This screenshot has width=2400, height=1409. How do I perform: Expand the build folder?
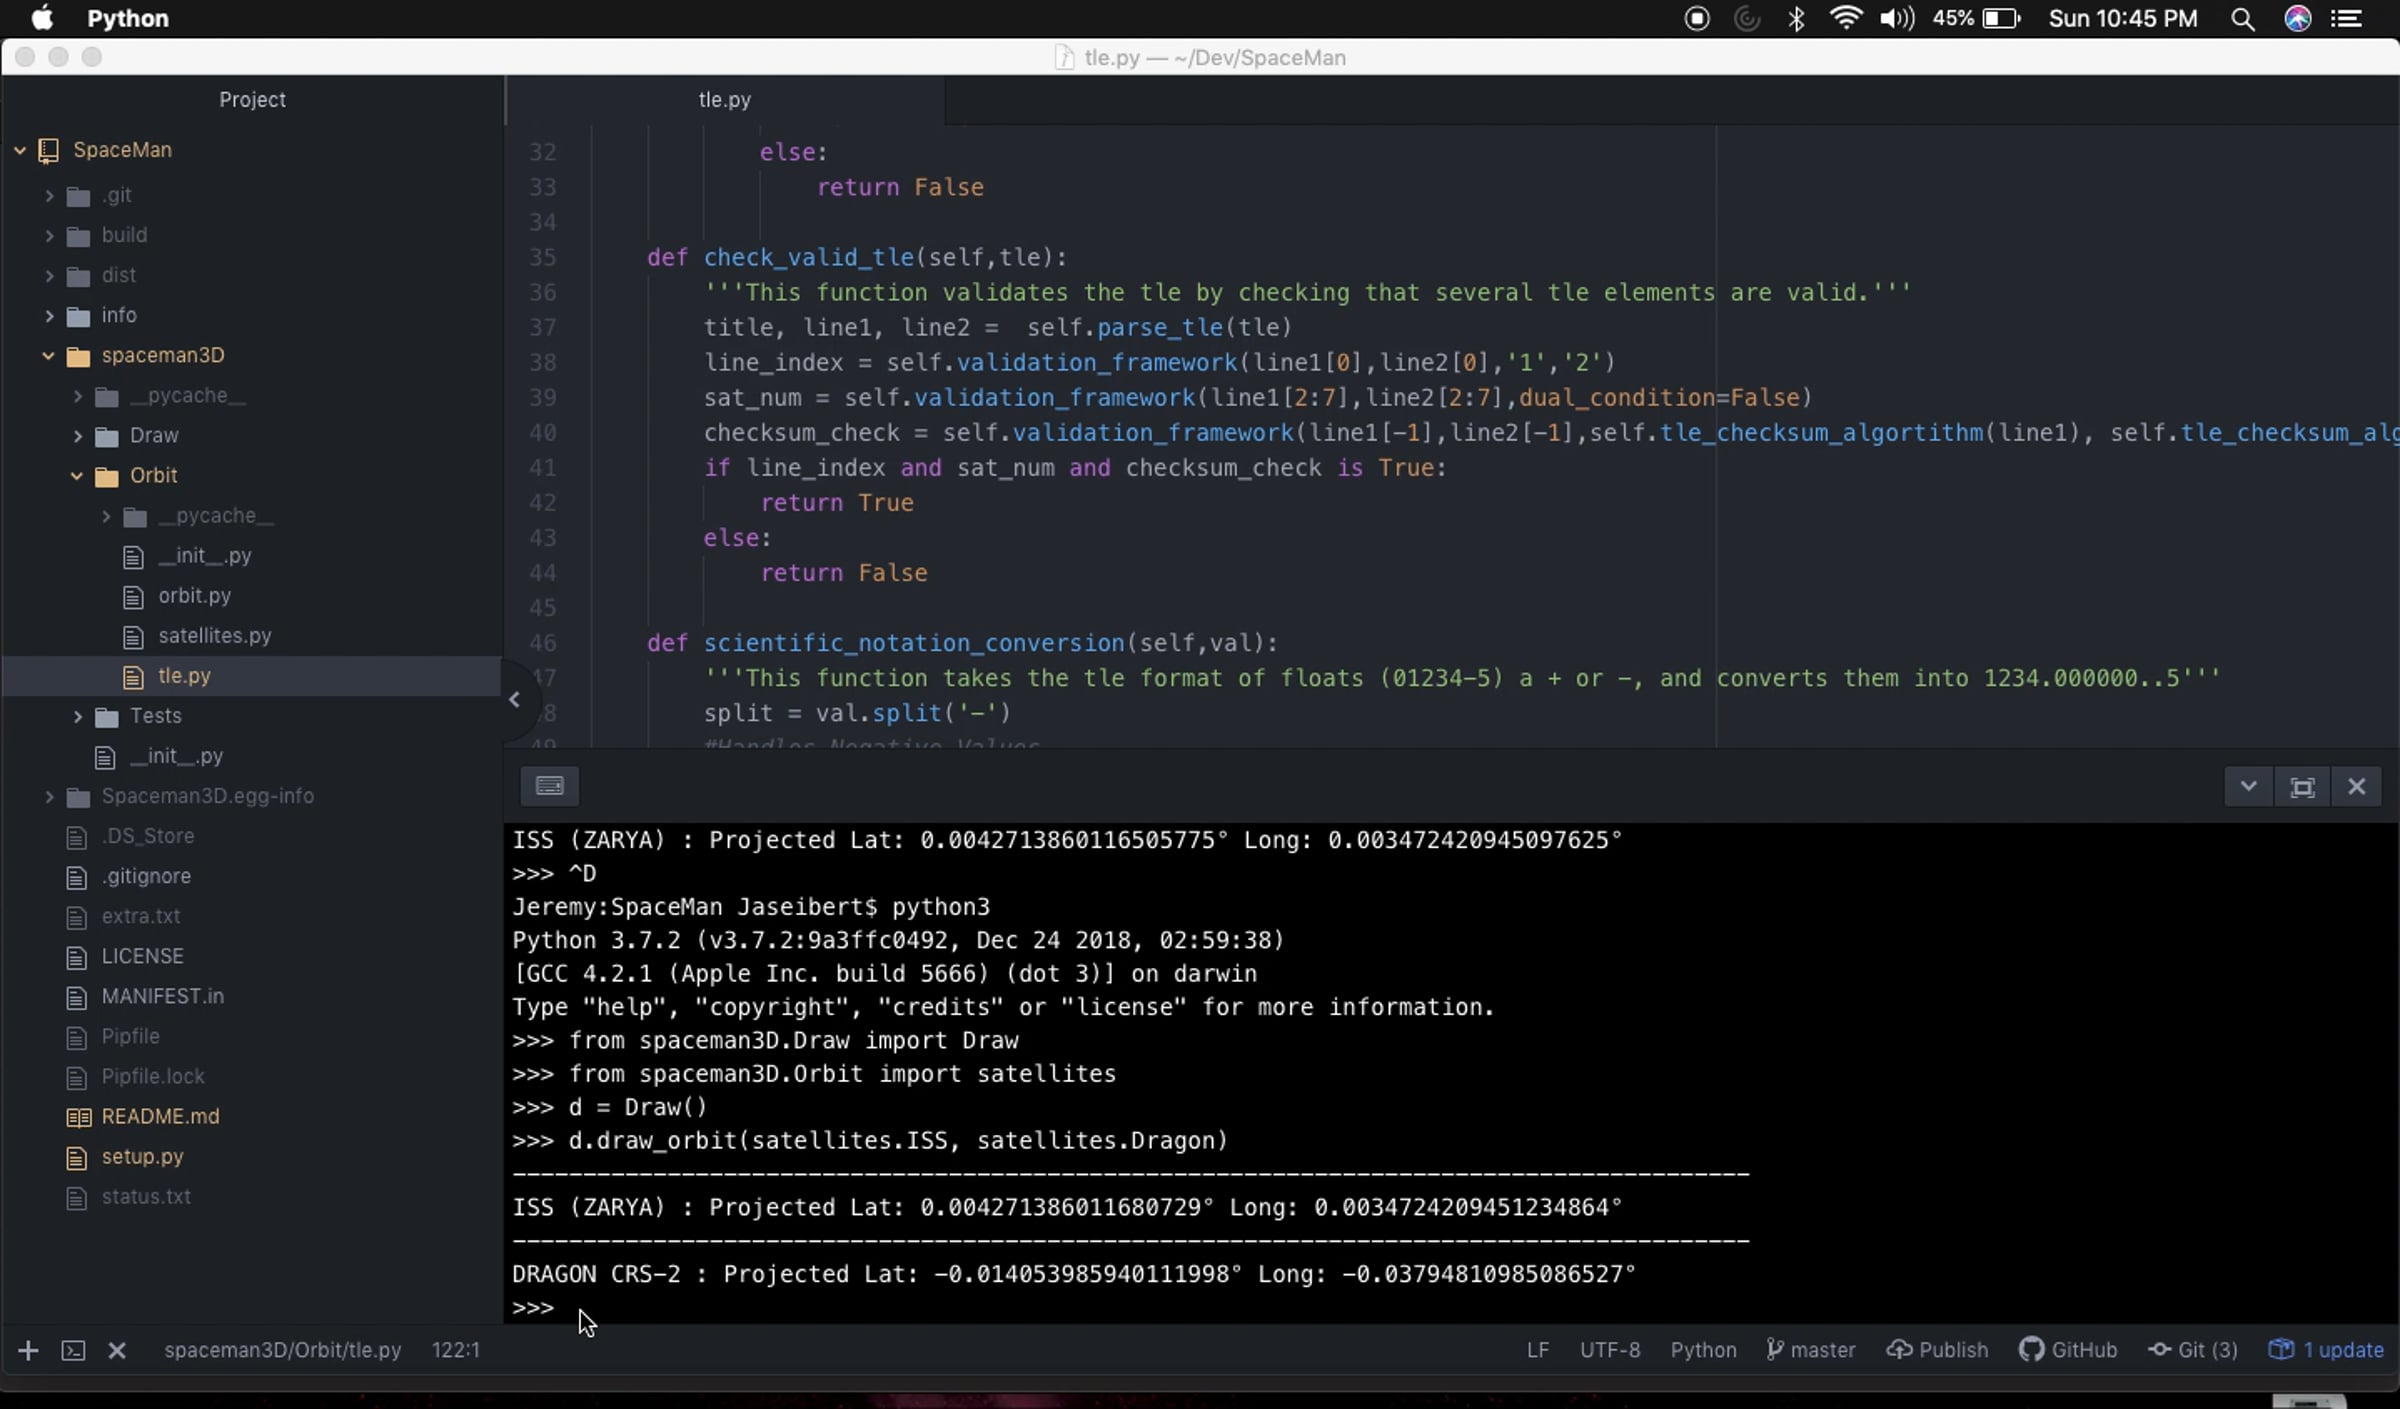(x=49, y=235)
